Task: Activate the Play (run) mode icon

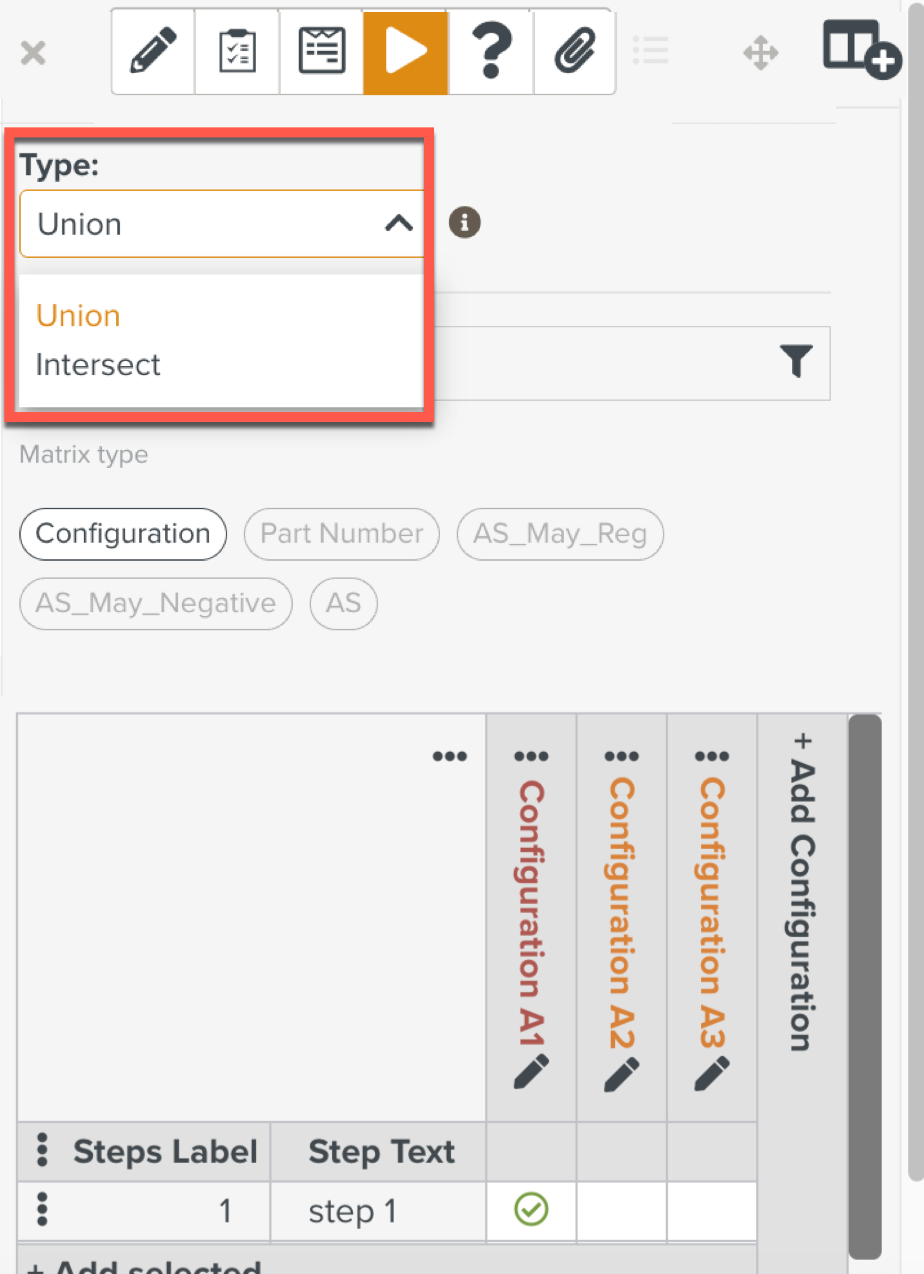Action: 405,51
